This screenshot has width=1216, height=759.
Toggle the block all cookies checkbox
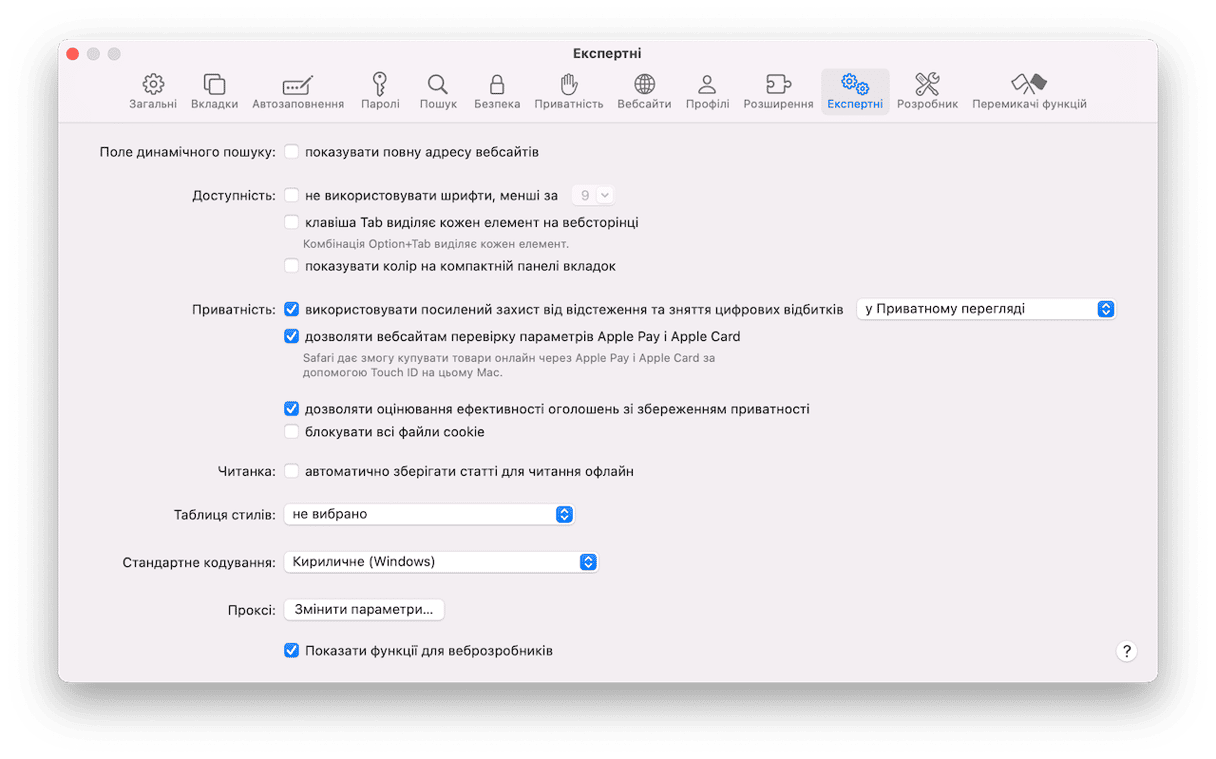pyautogui.click(x=292, y=432)
